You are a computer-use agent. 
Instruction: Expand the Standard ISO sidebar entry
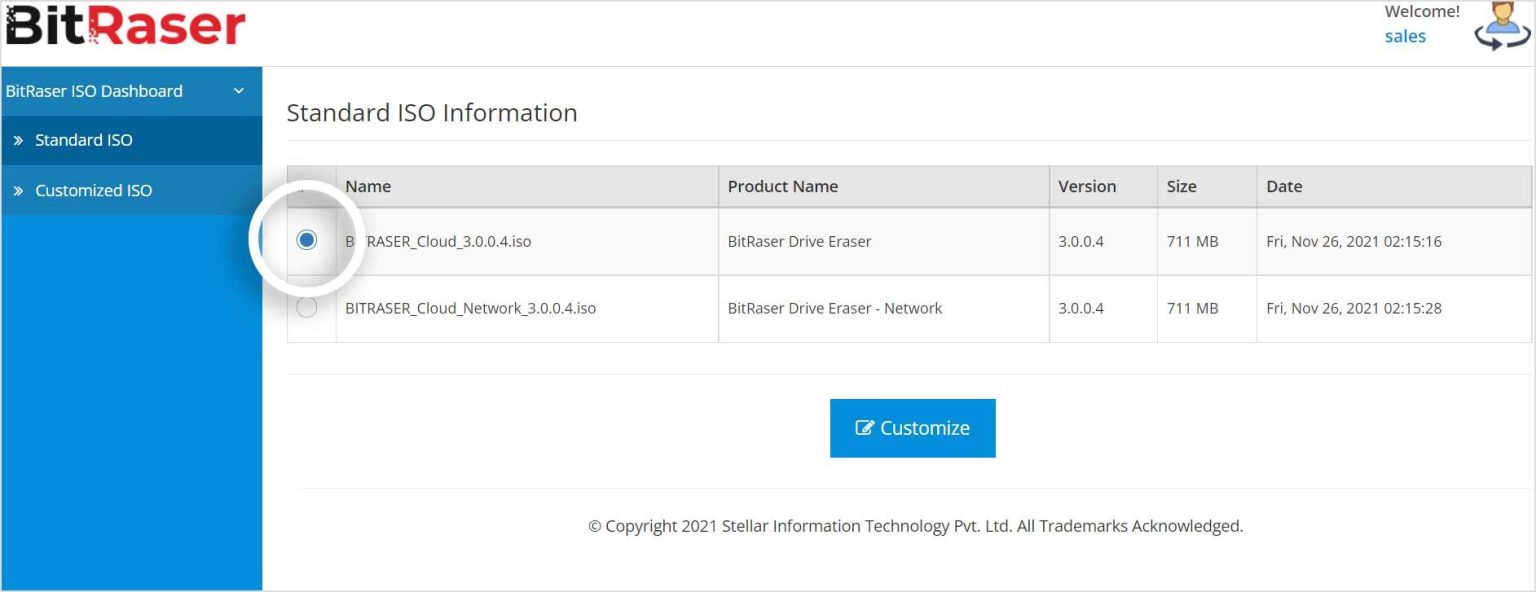click(x=86, y=140)
